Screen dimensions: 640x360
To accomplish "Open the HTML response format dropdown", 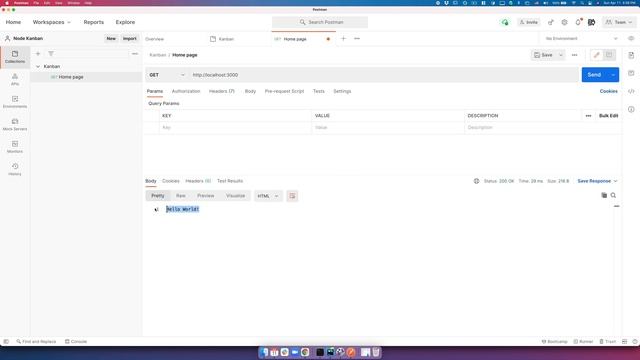I will 268,196.
